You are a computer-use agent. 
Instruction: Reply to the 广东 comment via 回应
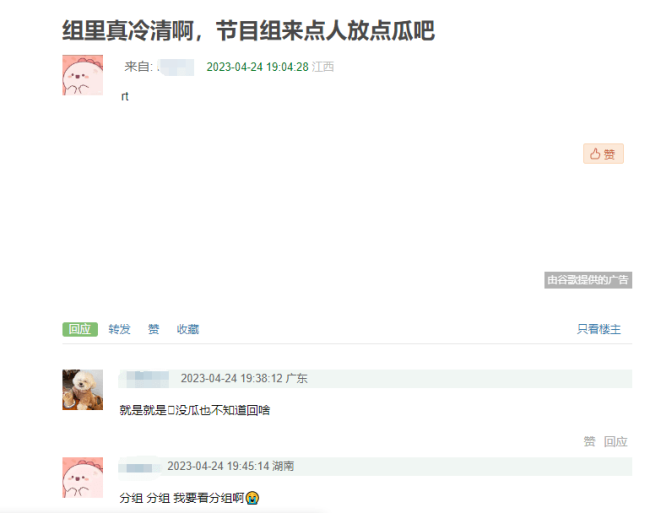click(615, 441)
